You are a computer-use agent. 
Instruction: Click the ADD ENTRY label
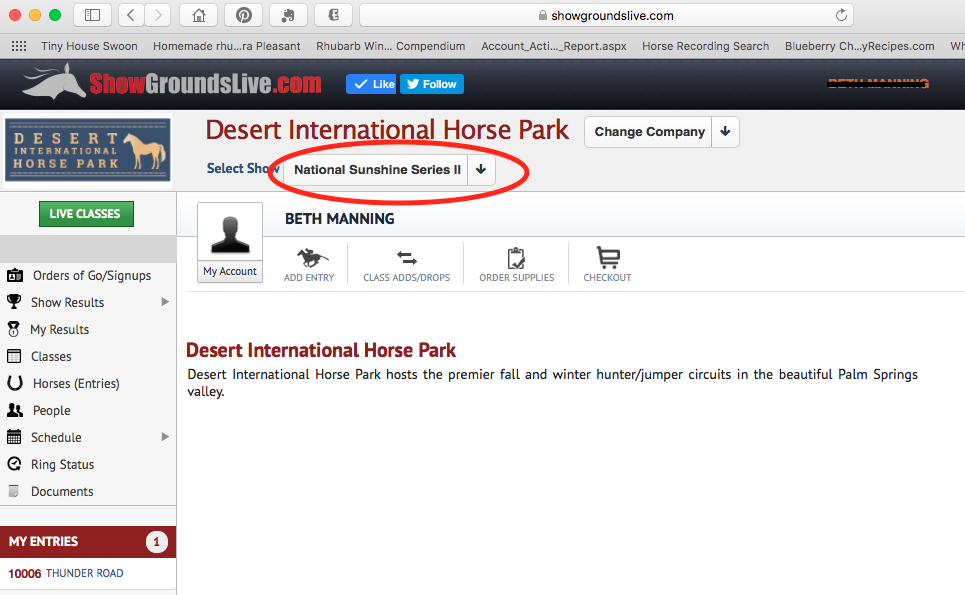pyautogui.click(x=309, y=278)
